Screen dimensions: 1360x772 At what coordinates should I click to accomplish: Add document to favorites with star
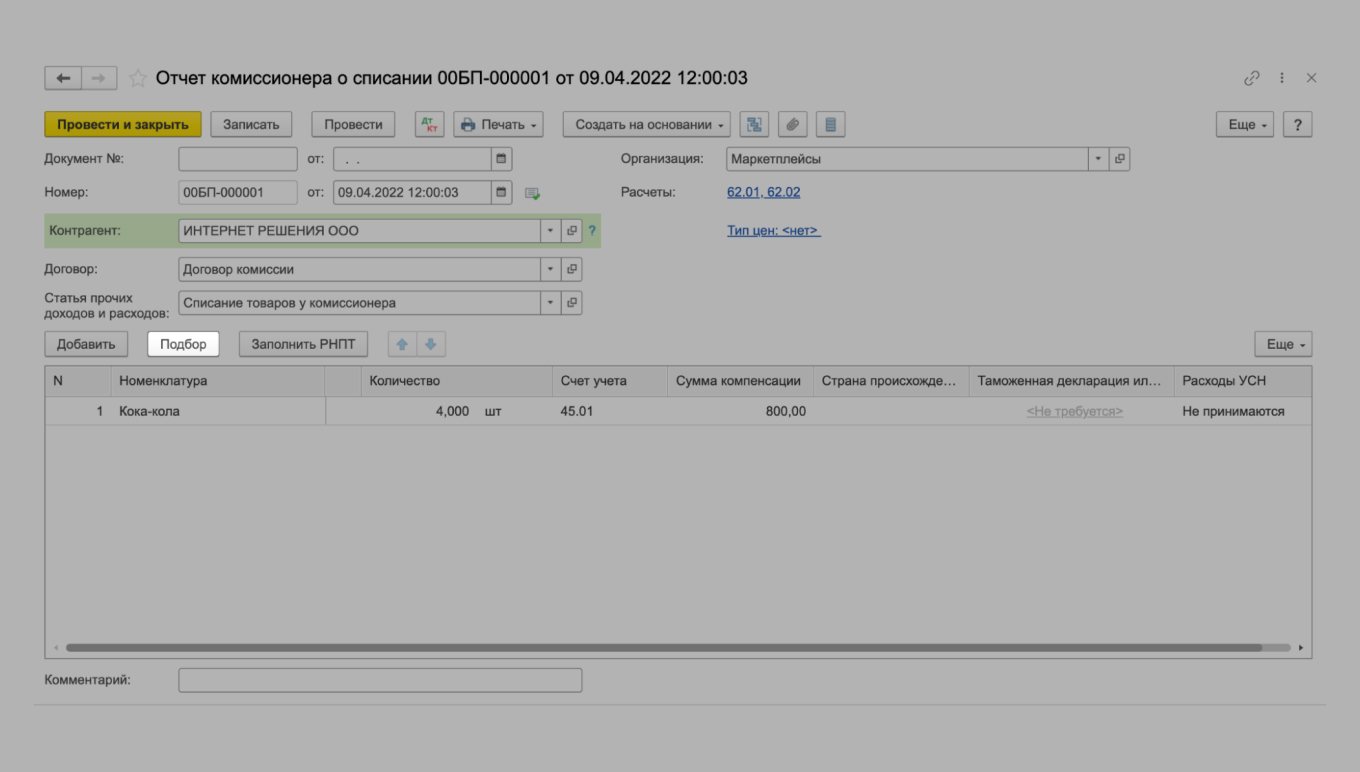click(x=138, y=78)
